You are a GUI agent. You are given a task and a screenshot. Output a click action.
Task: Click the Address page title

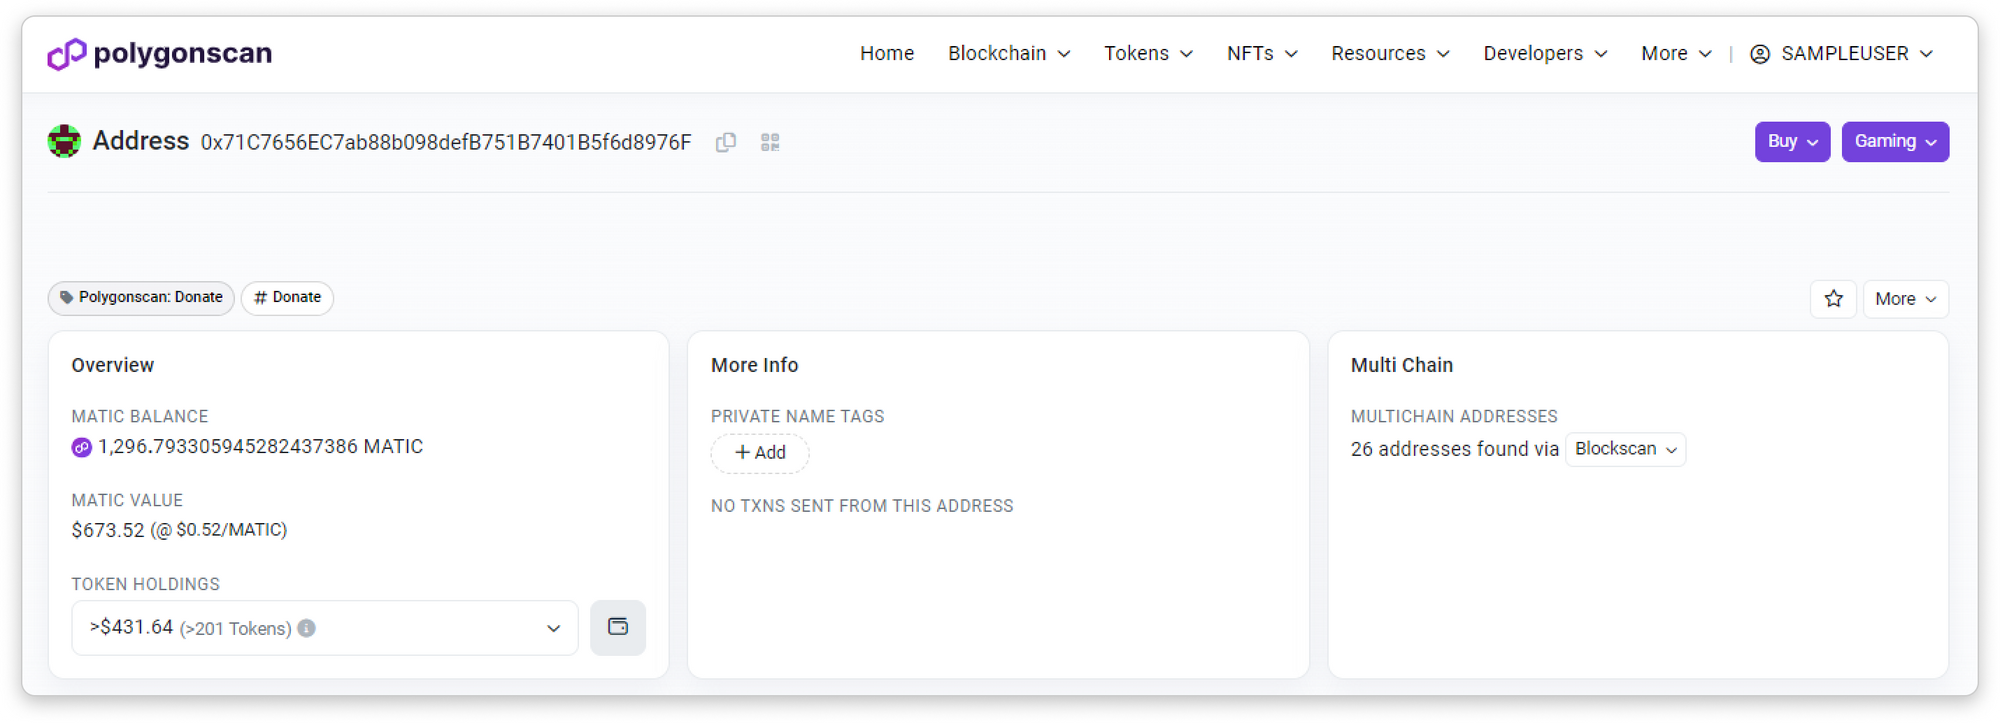(141, 141)
